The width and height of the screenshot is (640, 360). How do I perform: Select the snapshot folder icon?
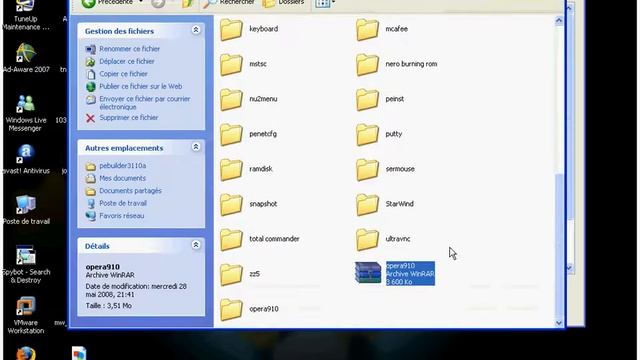pyautogui.click(x=231, y=204)
